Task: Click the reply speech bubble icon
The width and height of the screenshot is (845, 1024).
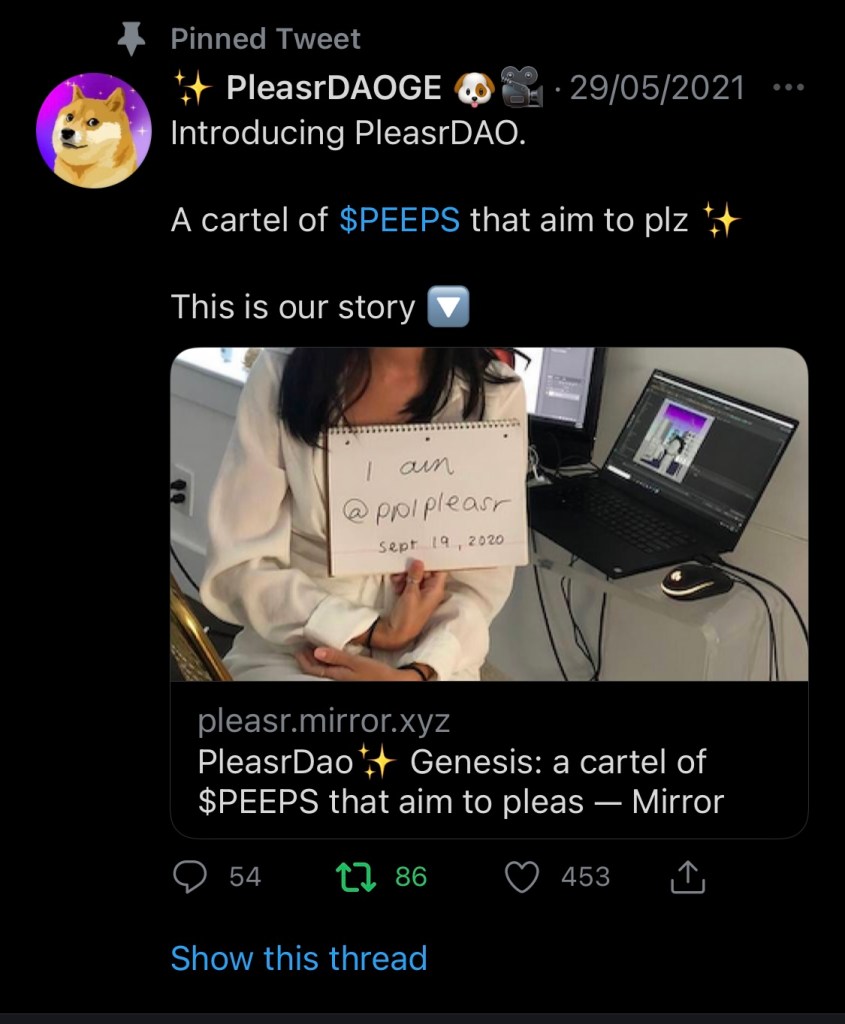Action: [190, 877]
